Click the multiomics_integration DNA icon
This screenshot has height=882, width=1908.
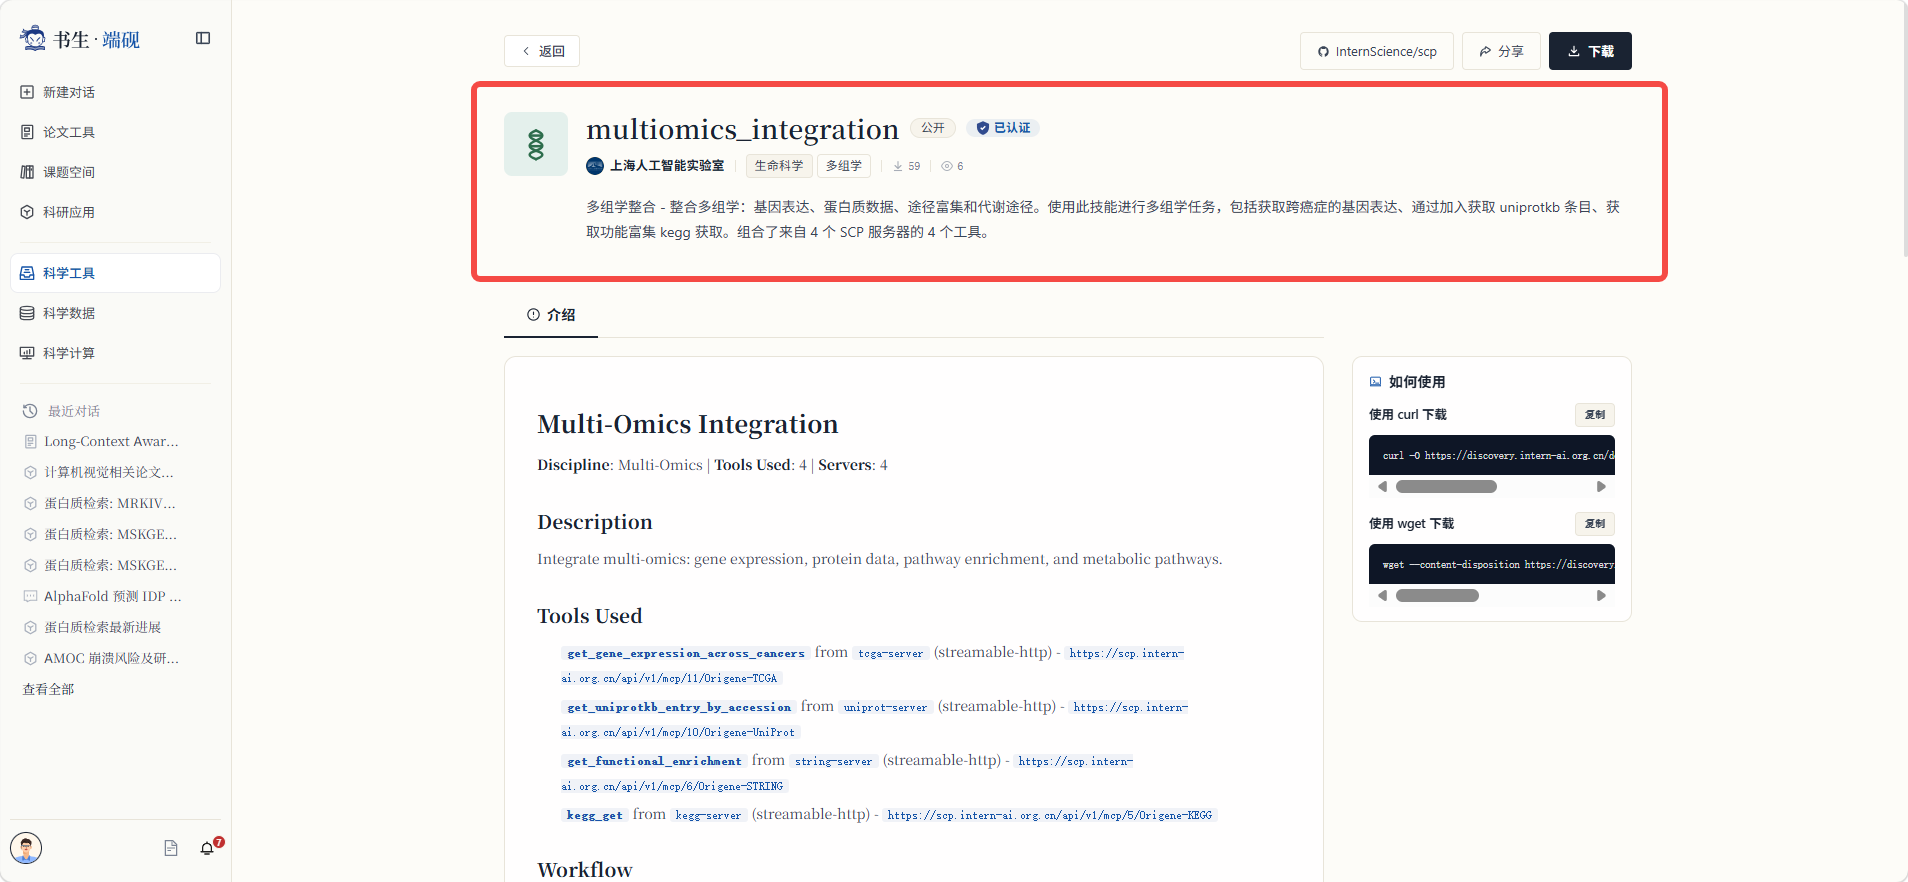tap(536, 144)
